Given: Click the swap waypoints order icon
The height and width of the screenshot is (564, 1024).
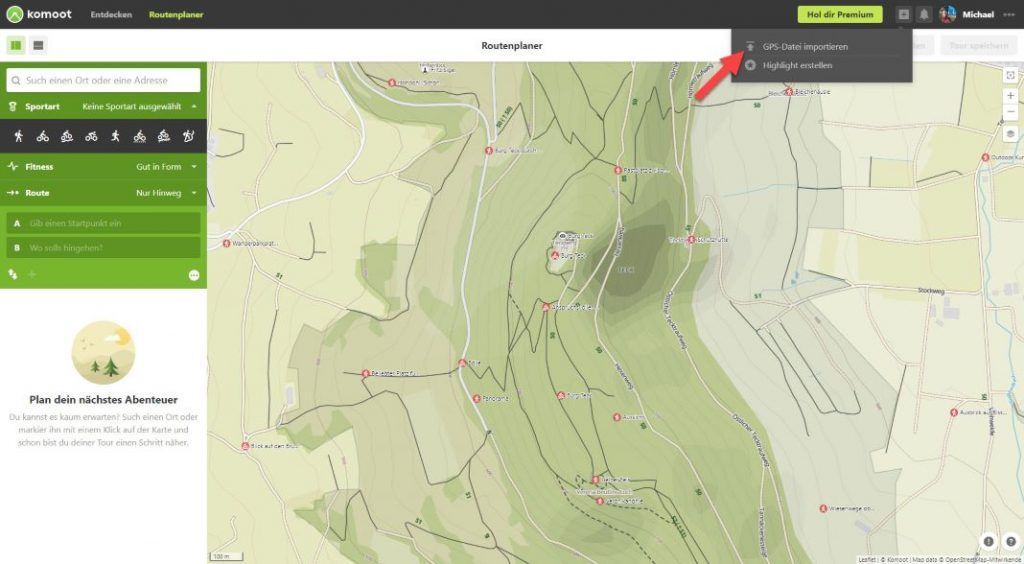Looking at the screenshot, I should tap(12, 275).
